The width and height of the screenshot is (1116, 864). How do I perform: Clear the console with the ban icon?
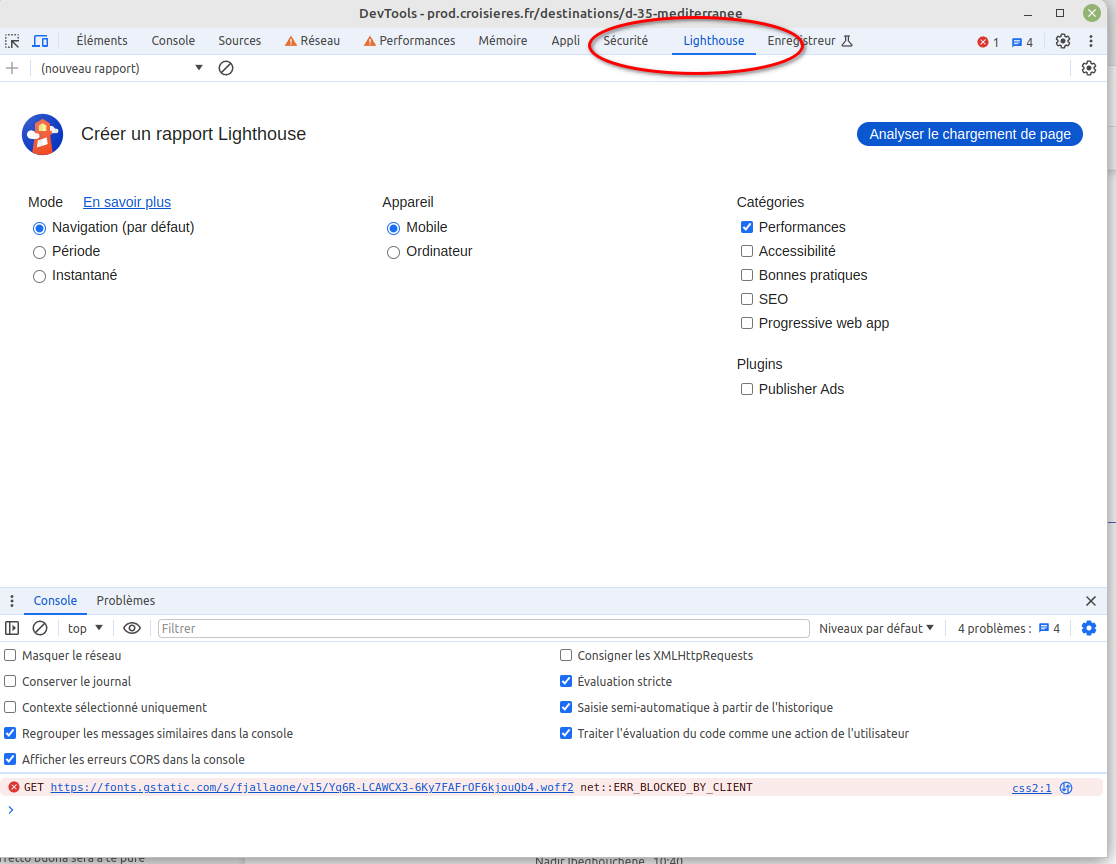point(40,628)
